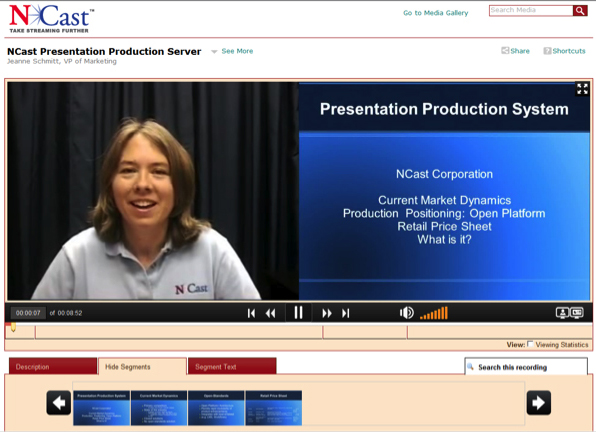Go to Media Gallery link
Screen dimensions: 596x432
[x=436, y=13]
